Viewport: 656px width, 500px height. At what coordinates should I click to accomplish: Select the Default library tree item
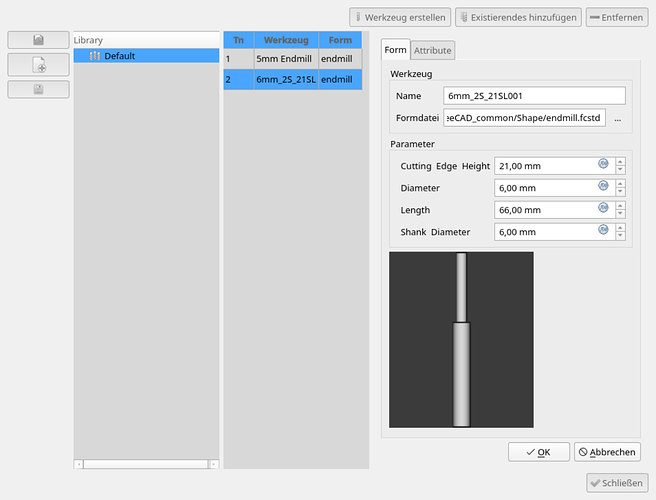pos(119,56)
